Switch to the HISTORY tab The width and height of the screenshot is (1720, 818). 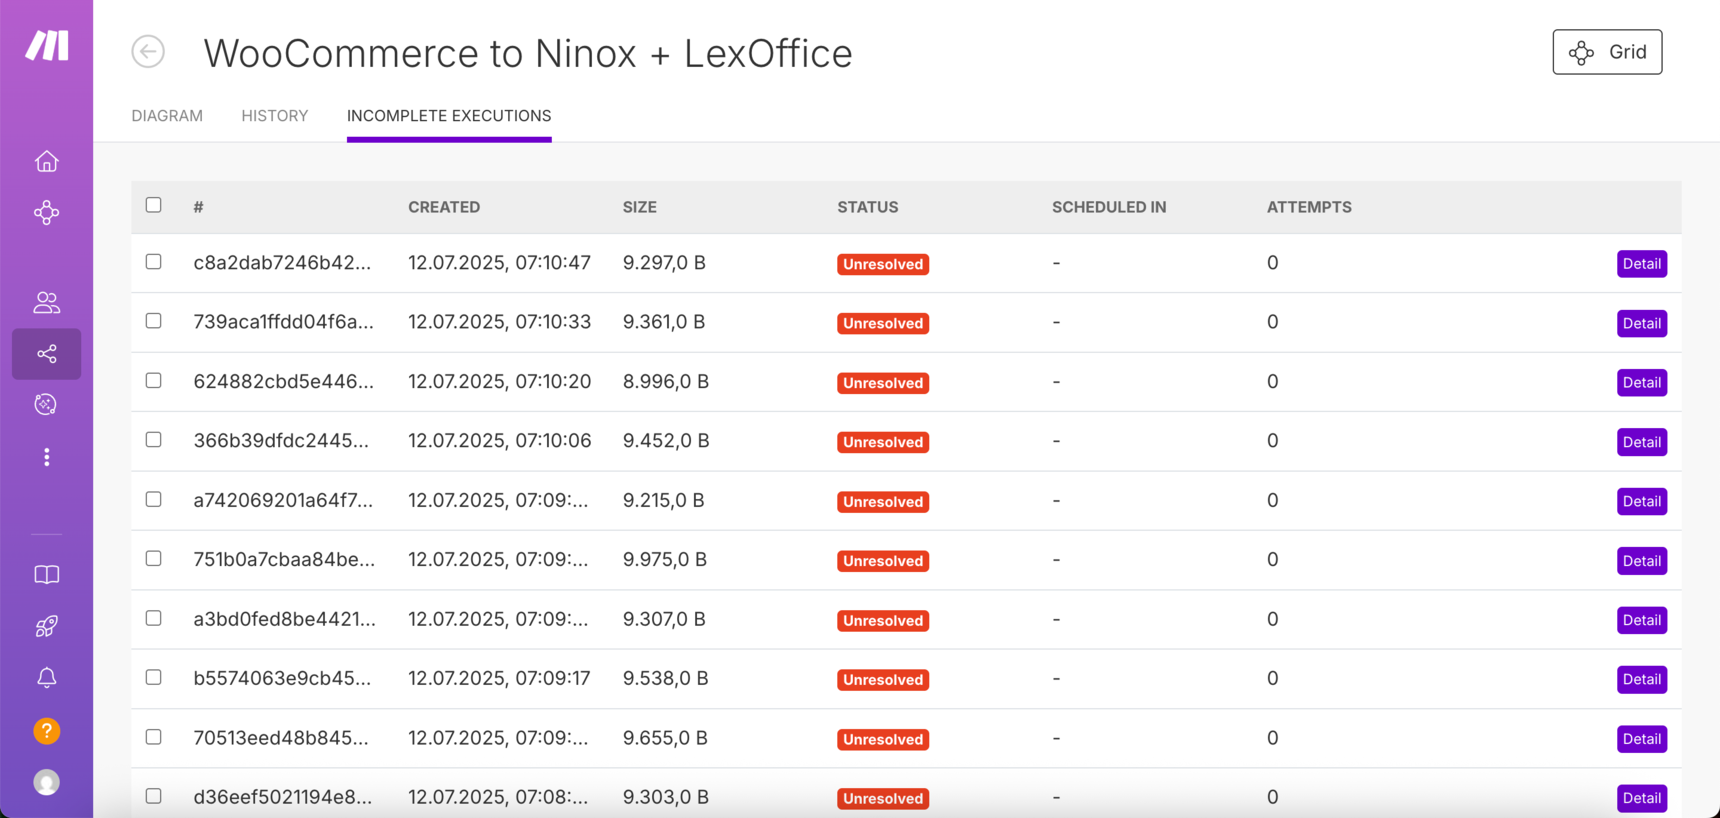[x=275, y=116]
